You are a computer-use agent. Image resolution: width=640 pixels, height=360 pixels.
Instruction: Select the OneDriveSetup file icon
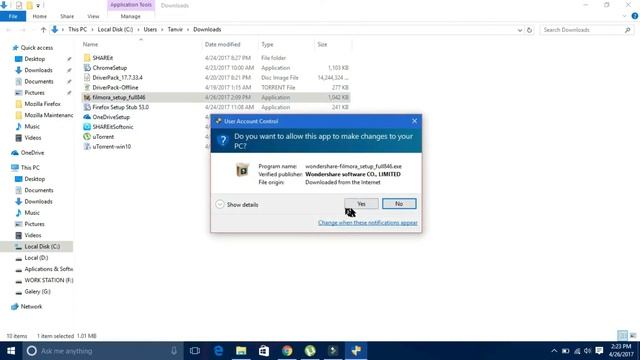click(87, 117)
